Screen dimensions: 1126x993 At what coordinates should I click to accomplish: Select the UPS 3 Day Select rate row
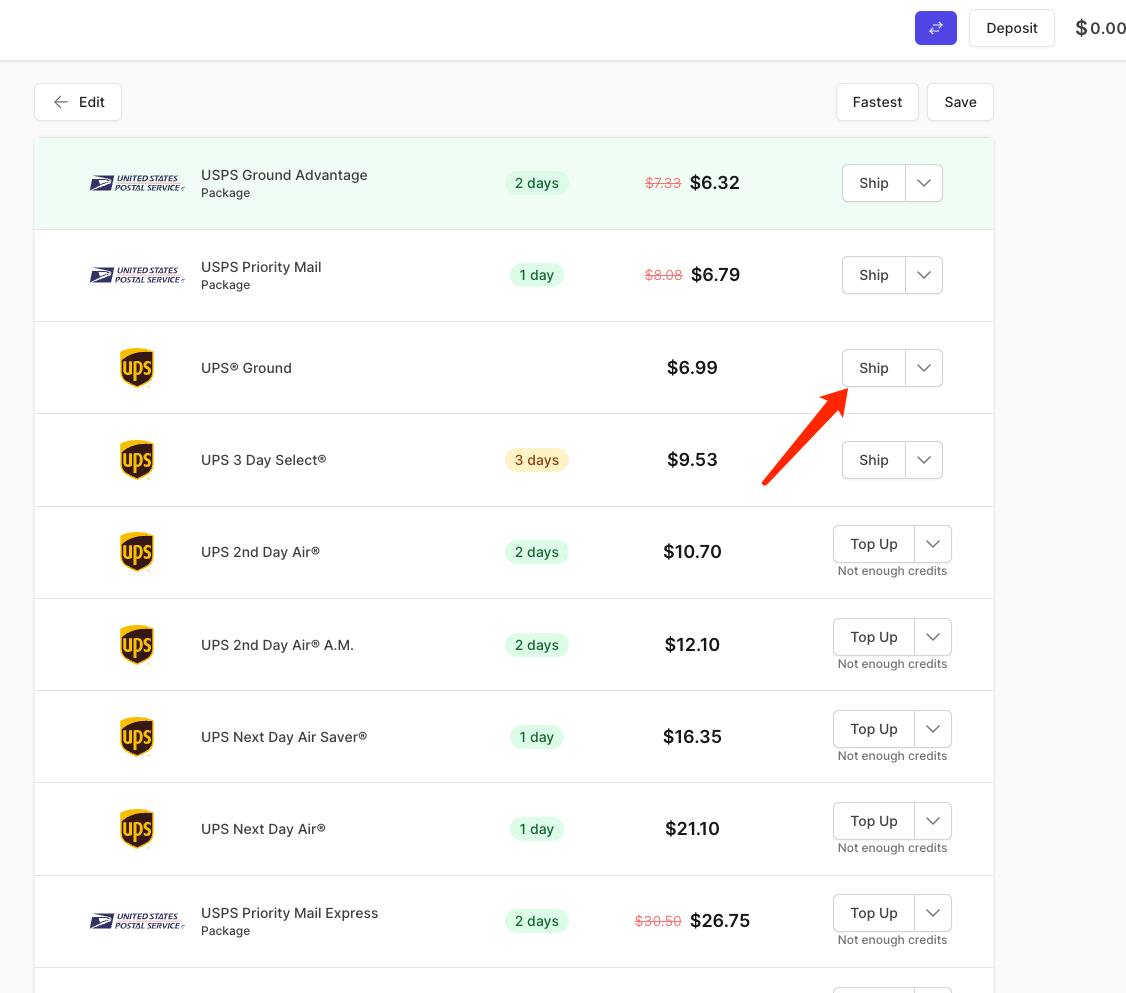(x=400, y=460)
